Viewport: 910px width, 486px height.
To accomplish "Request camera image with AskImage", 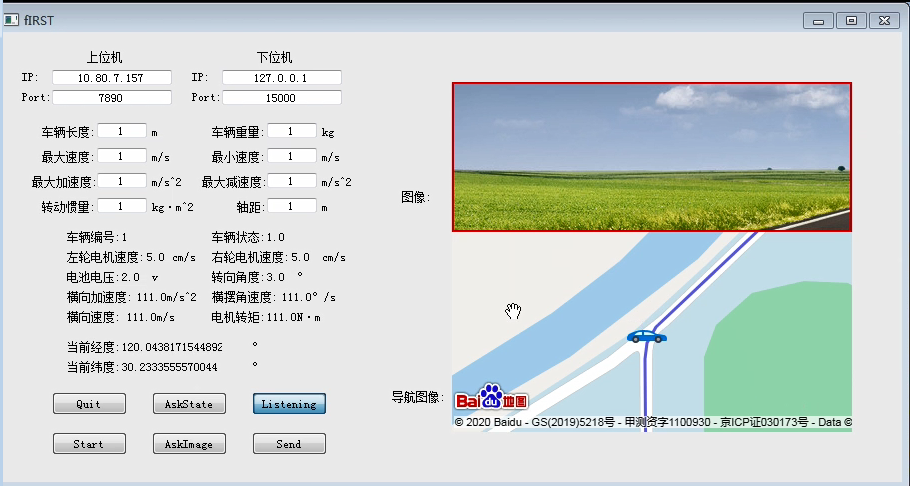I will pyautogui.click(x=189, y=444).
